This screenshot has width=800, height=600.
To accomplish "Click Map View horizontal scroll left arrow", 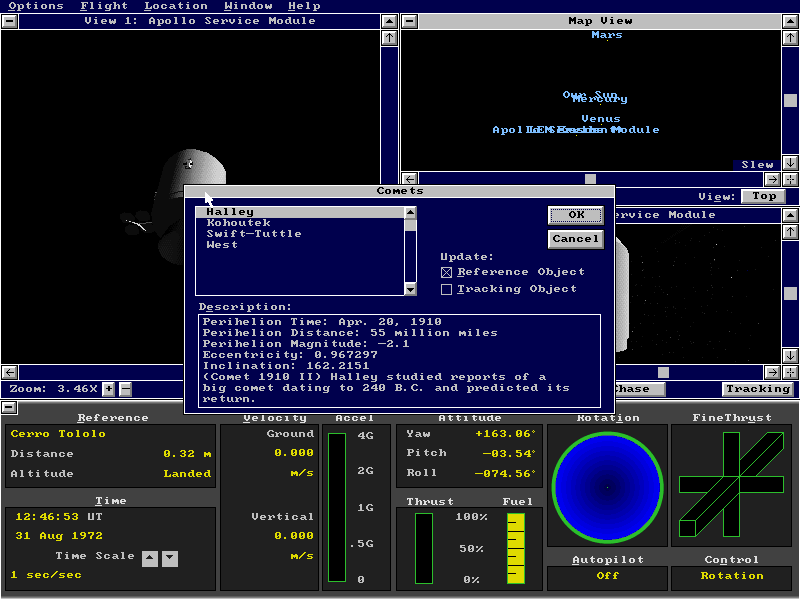I will pyautogui.click(x=410, y=179).
